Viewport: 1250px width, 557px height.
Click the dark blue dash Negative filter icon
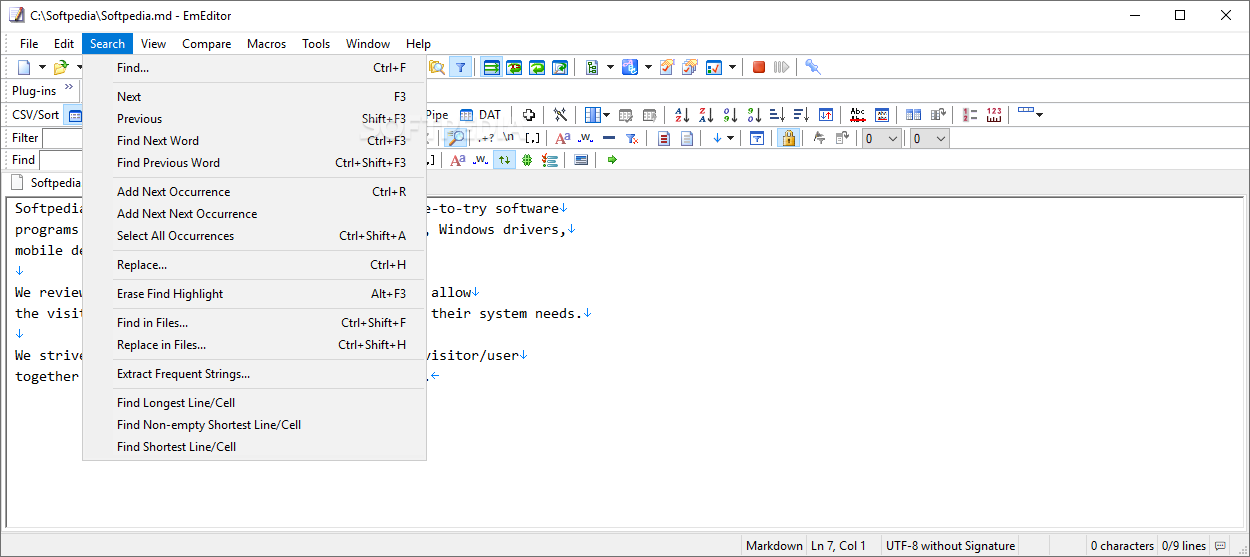click(610, 138)
